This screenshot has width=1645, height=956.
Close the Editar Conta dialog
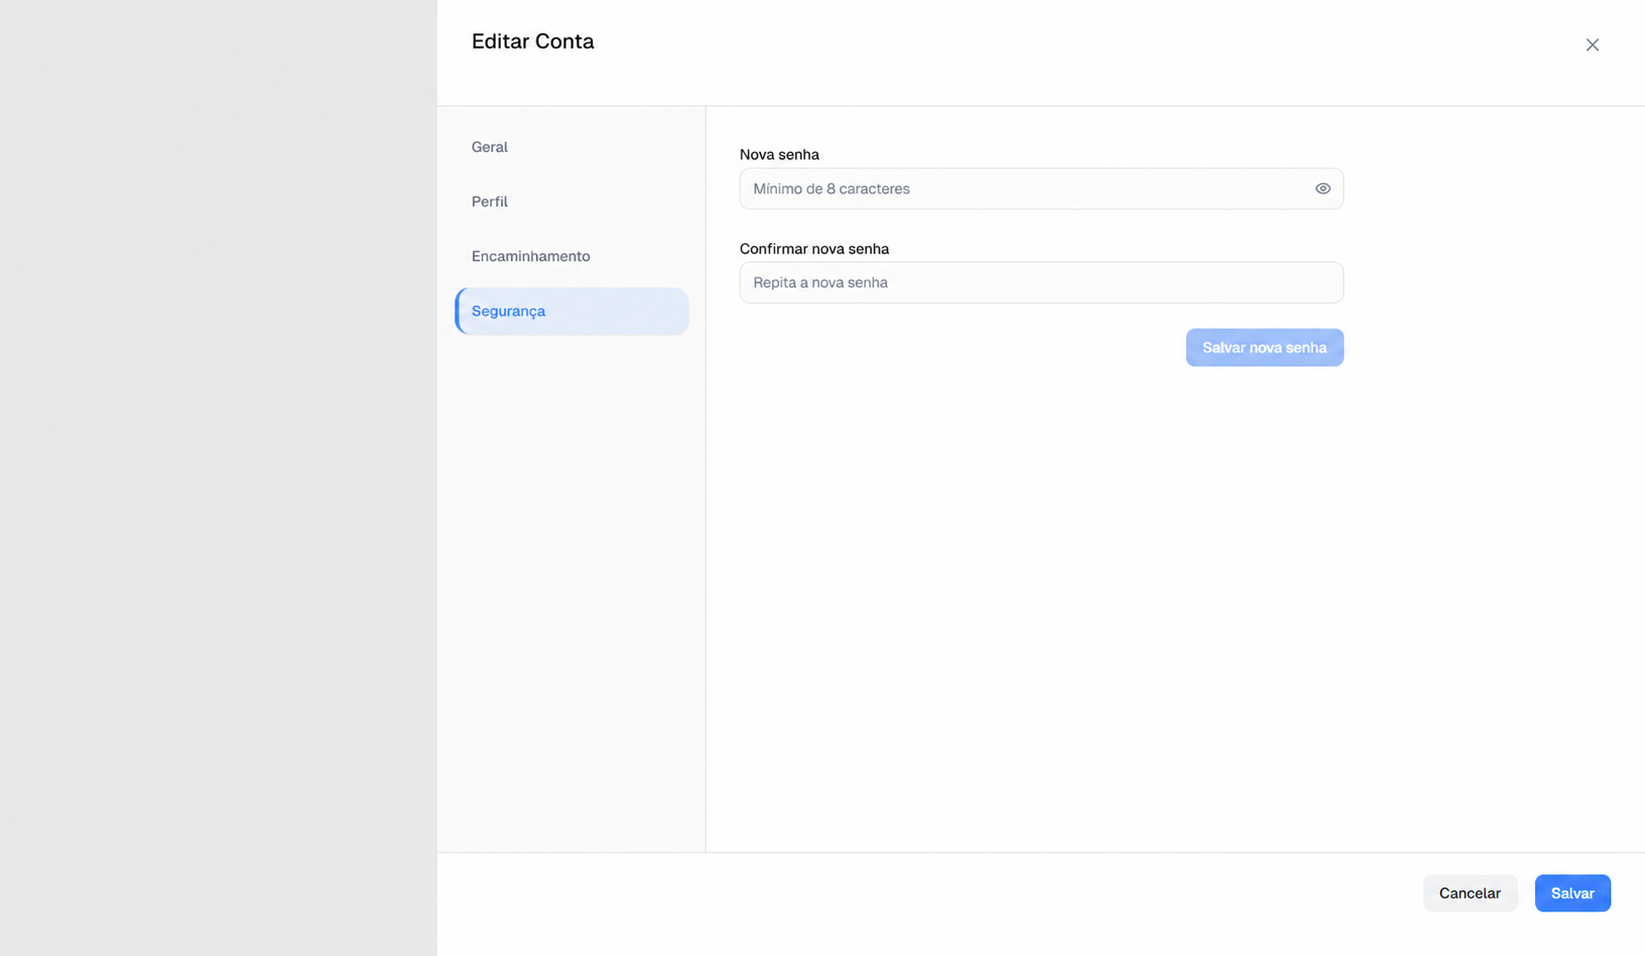pyautogui.click(x=1592, y=45)
